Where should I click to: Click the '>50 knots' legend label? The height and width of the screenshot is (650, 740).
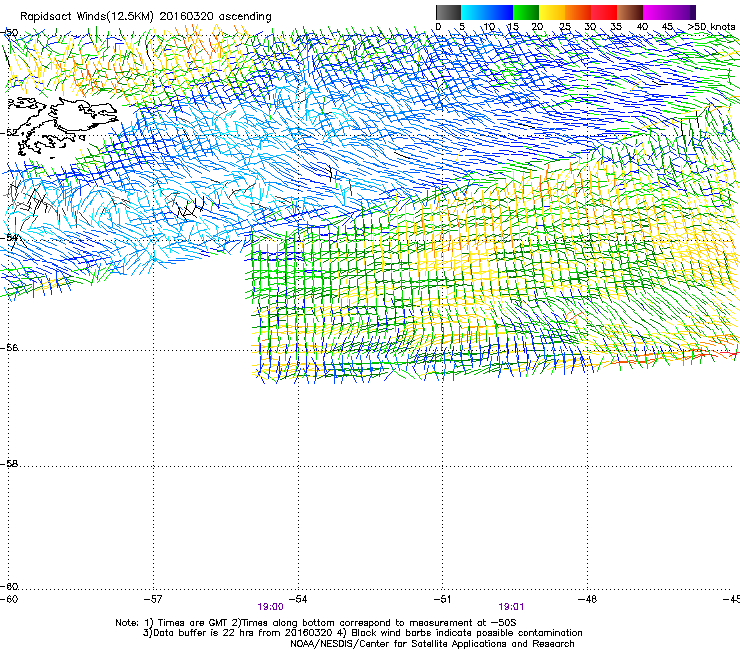[712, 27]
